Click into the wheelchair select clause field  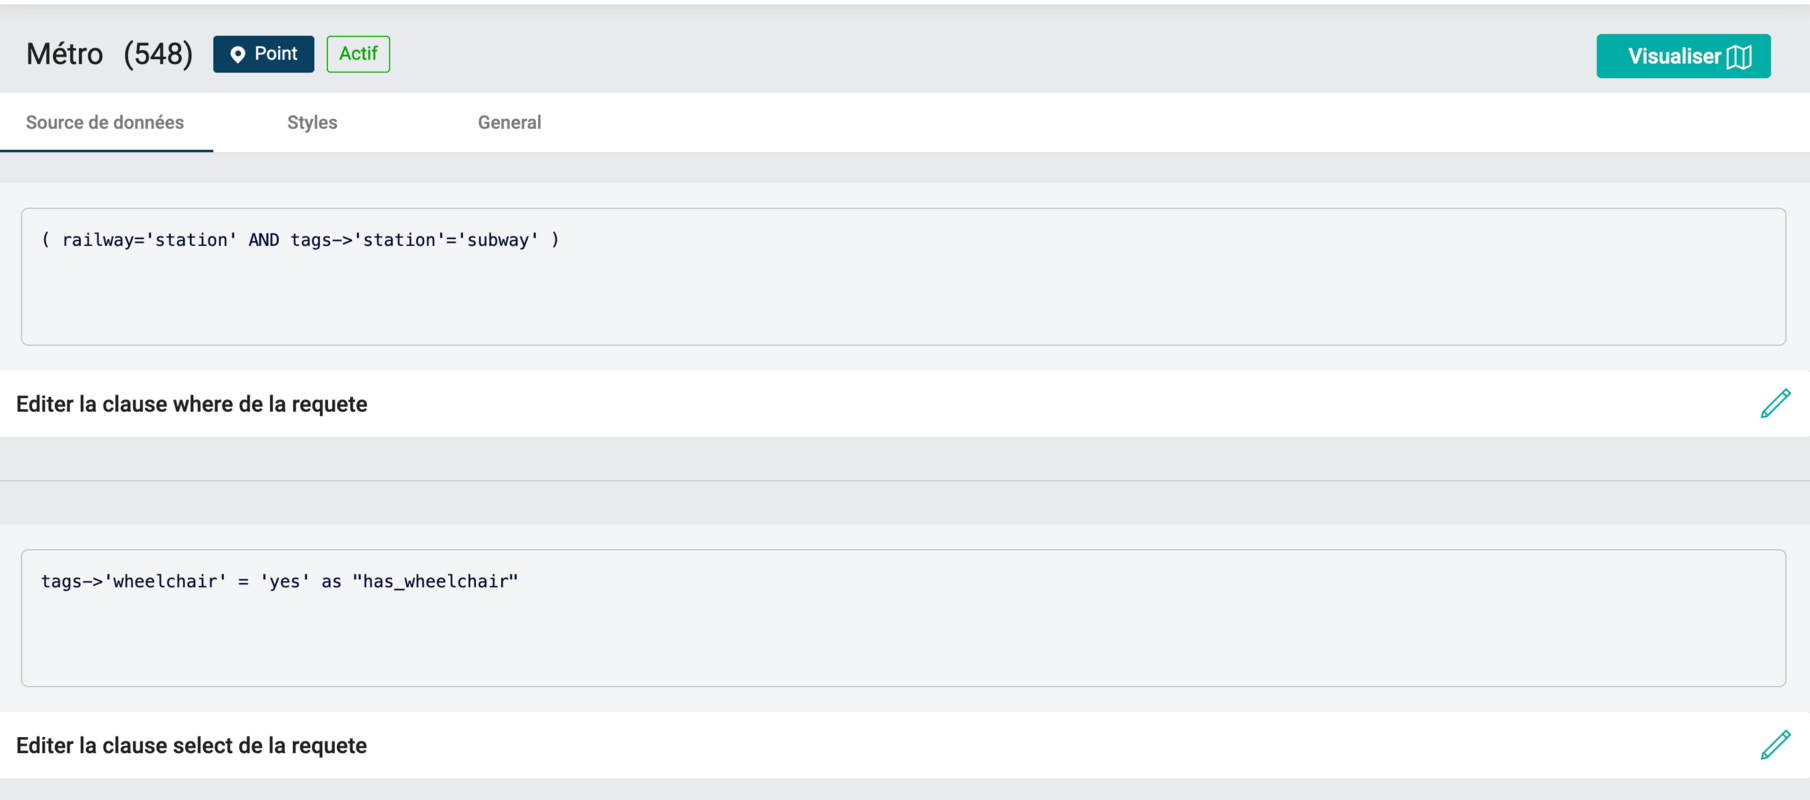903,618
